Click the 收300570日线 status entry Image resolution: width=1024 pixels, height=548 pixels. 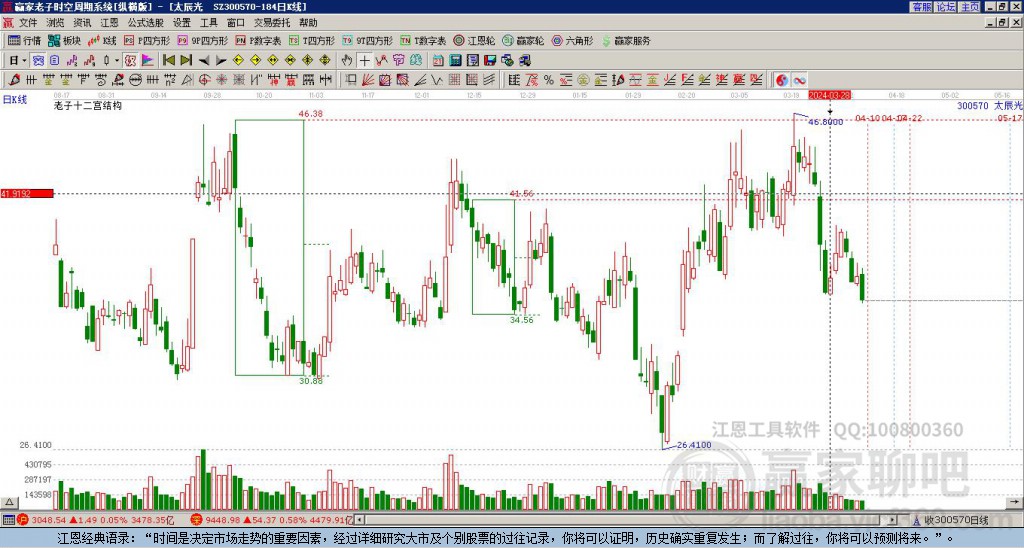(x=955, y=521)
